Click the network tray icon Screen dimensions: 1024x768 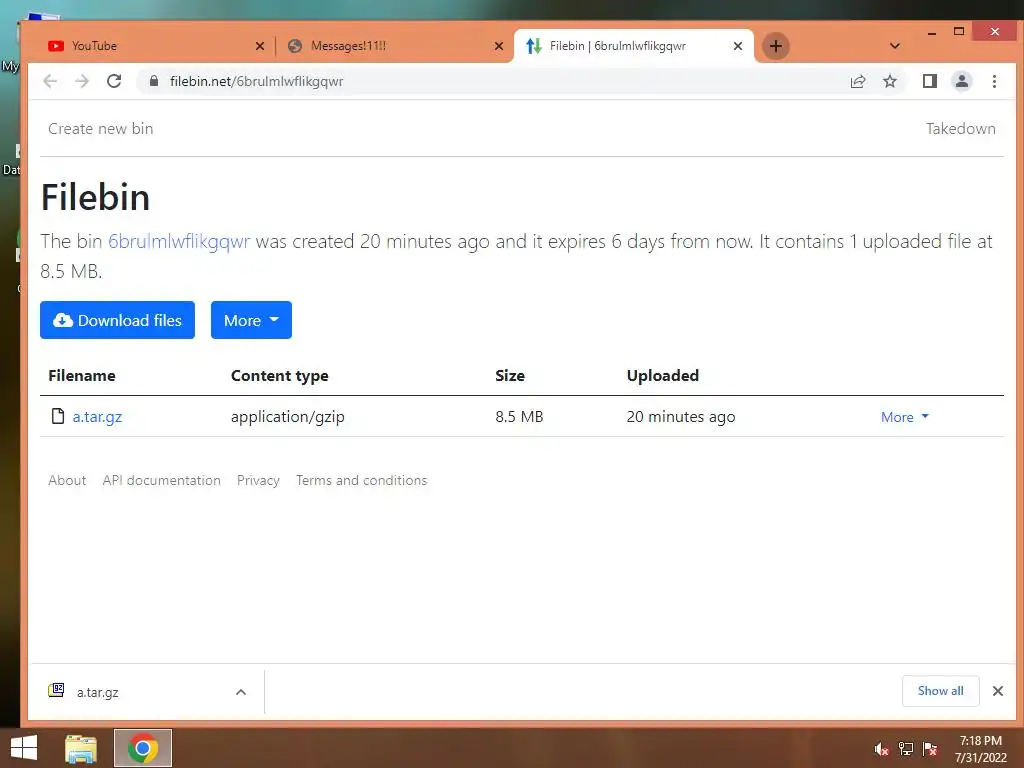point(906,749)
